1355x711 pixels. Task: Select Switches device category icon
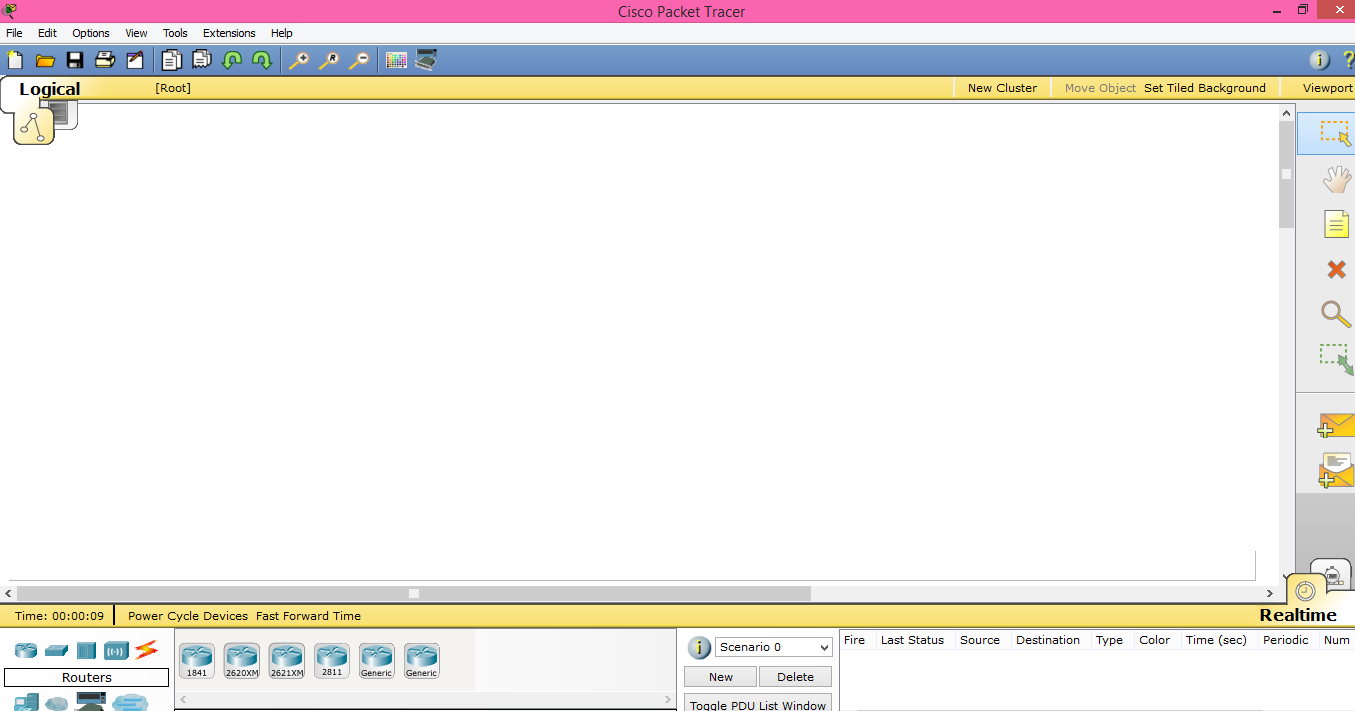[56, 651]
